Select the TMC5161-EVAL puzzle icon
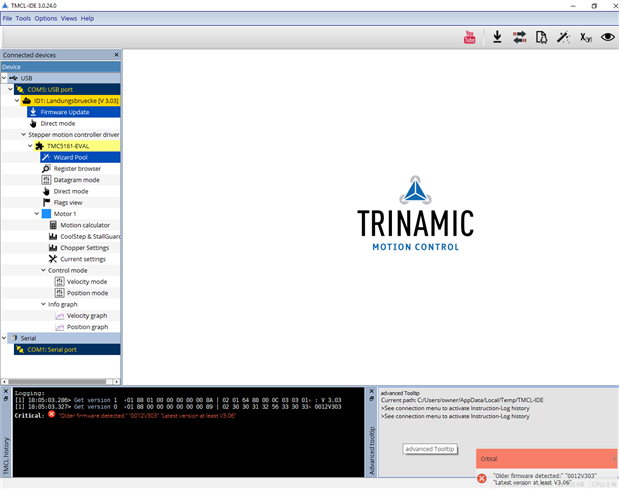Image resolution: width=619 pixels, height=489 pixels. tap(39, 146)
